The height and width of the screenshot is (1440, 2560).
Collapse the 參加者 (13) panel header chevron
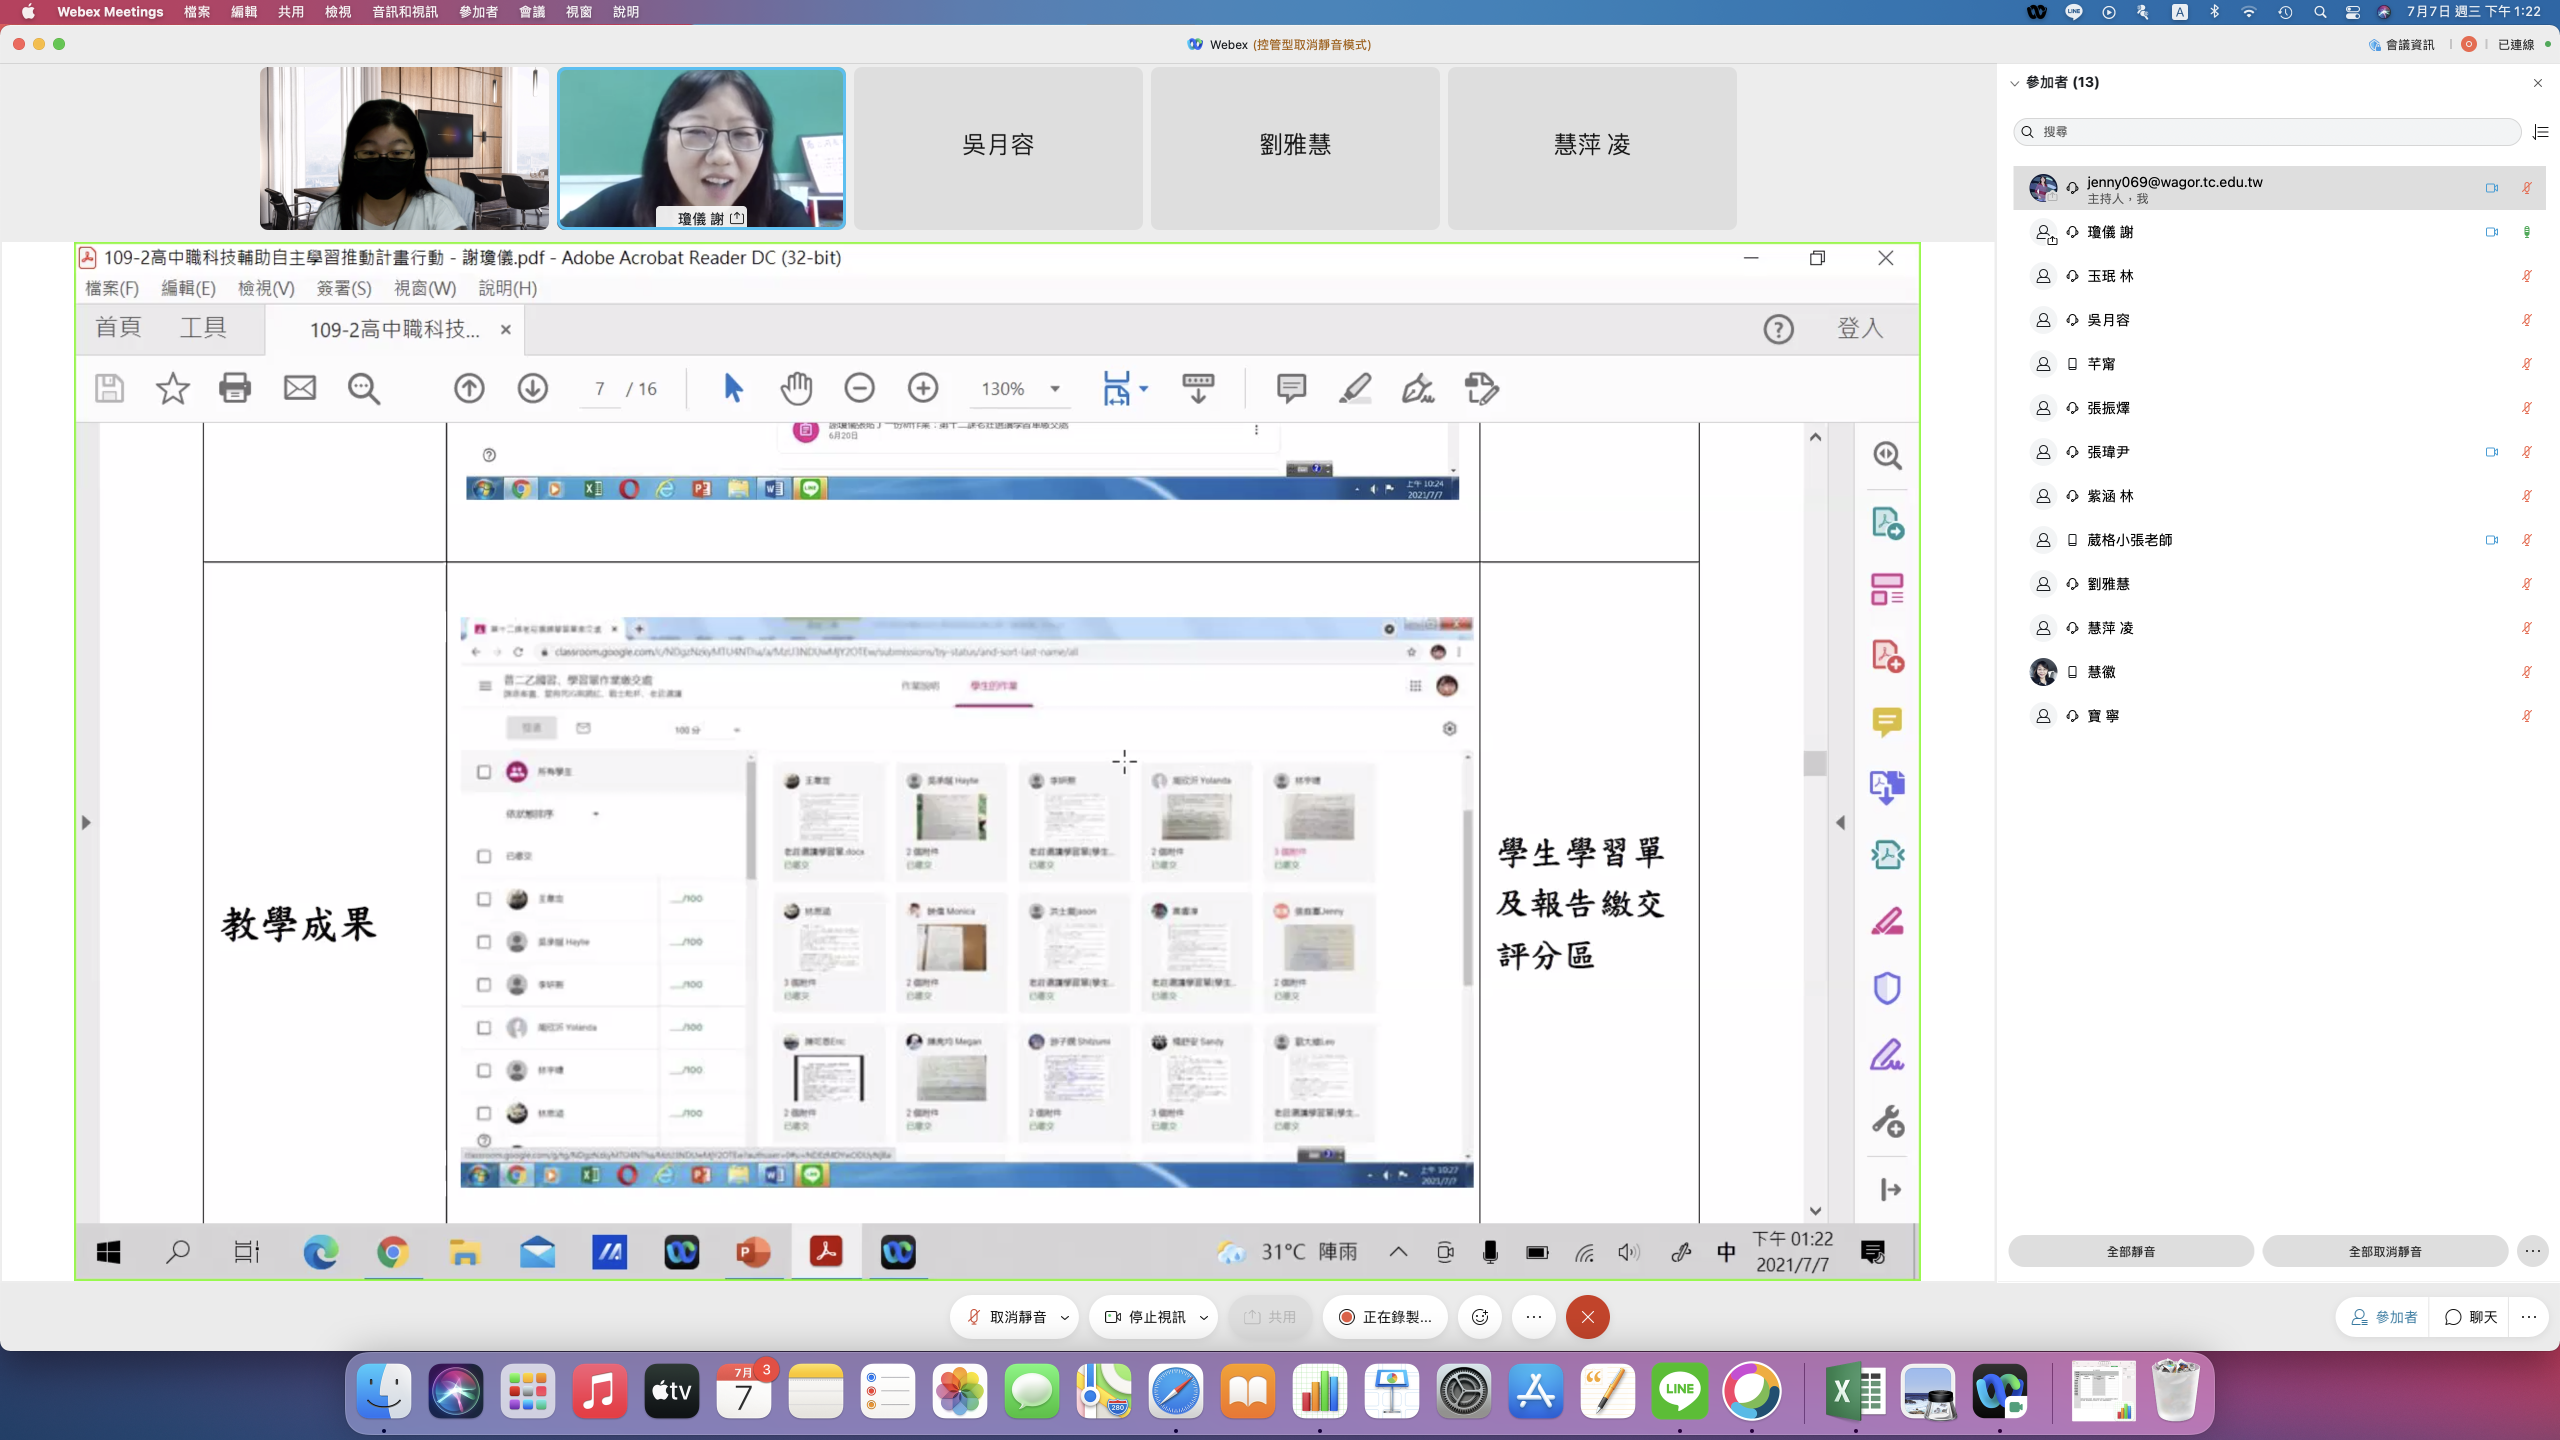pos(2015,83)
